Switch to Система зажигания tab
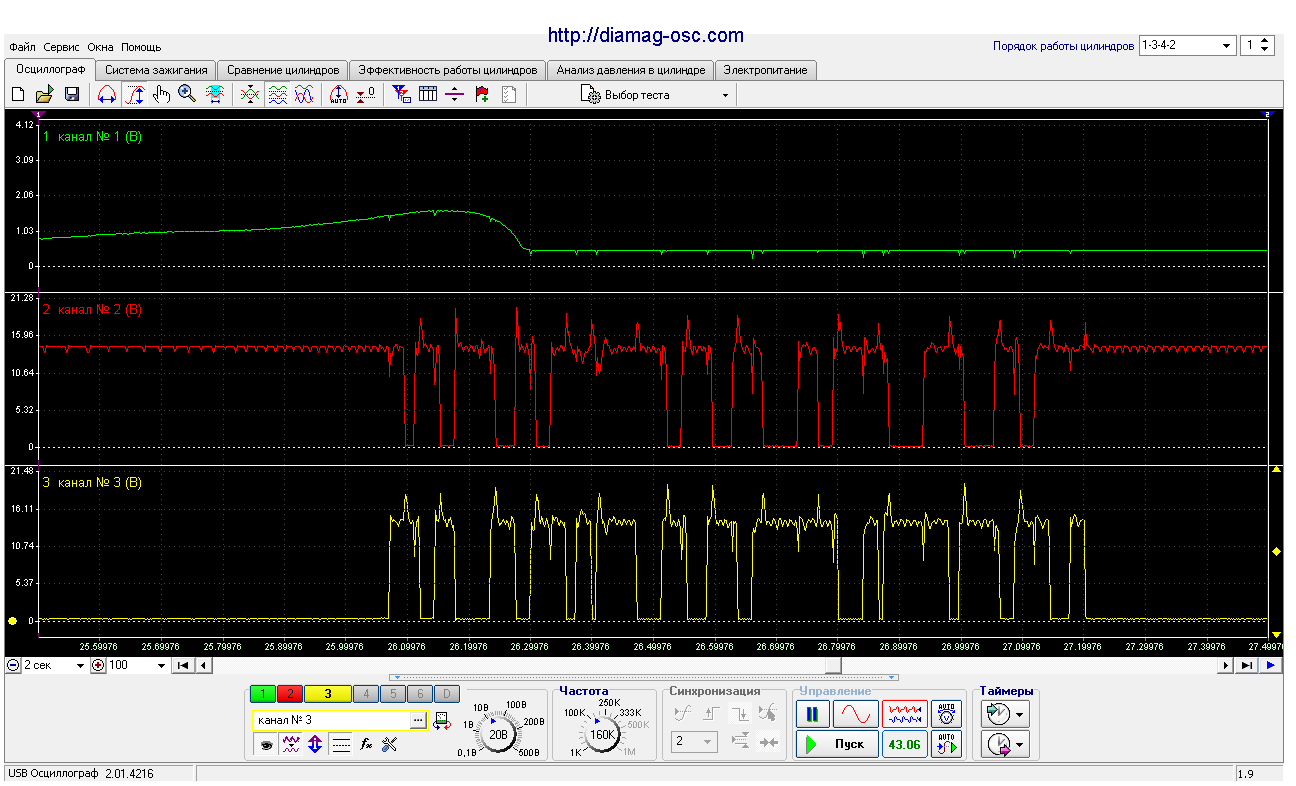Viewport: 1296px width, 786px height. (156, 70)
